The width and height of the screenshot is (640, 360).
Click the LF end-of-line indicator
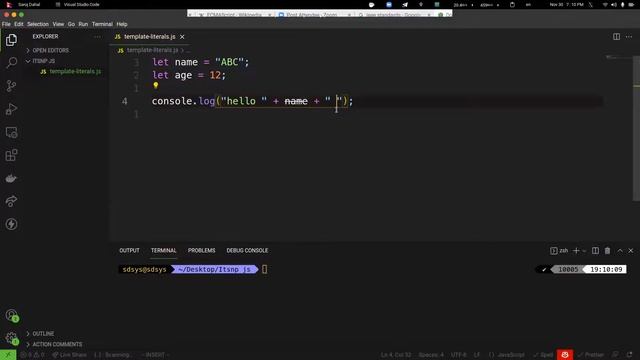coord(476,355)
